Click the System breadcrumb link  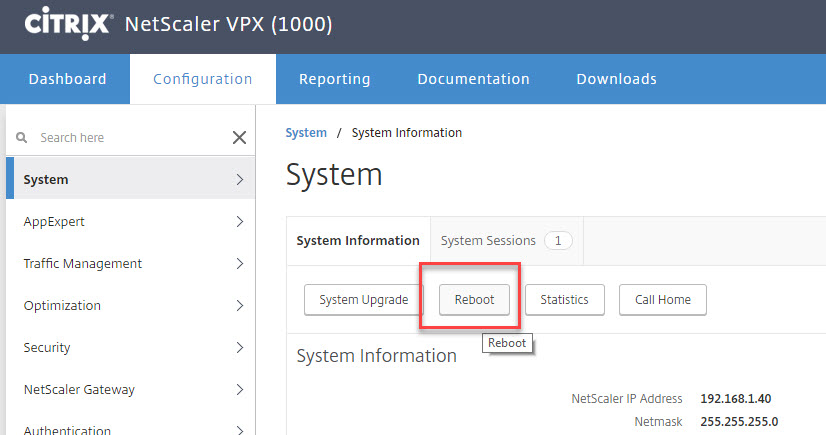pos(306,133)
